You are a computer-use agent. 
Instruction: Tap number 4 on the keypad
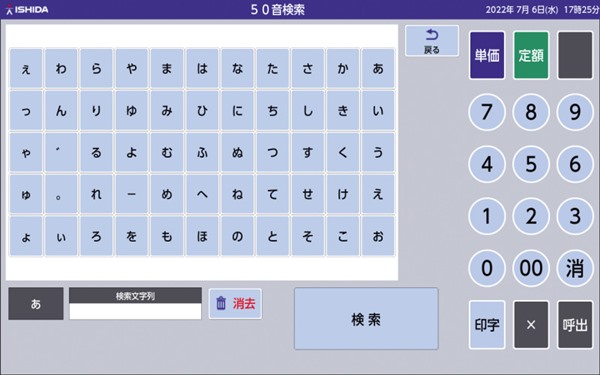pos(487,164)
